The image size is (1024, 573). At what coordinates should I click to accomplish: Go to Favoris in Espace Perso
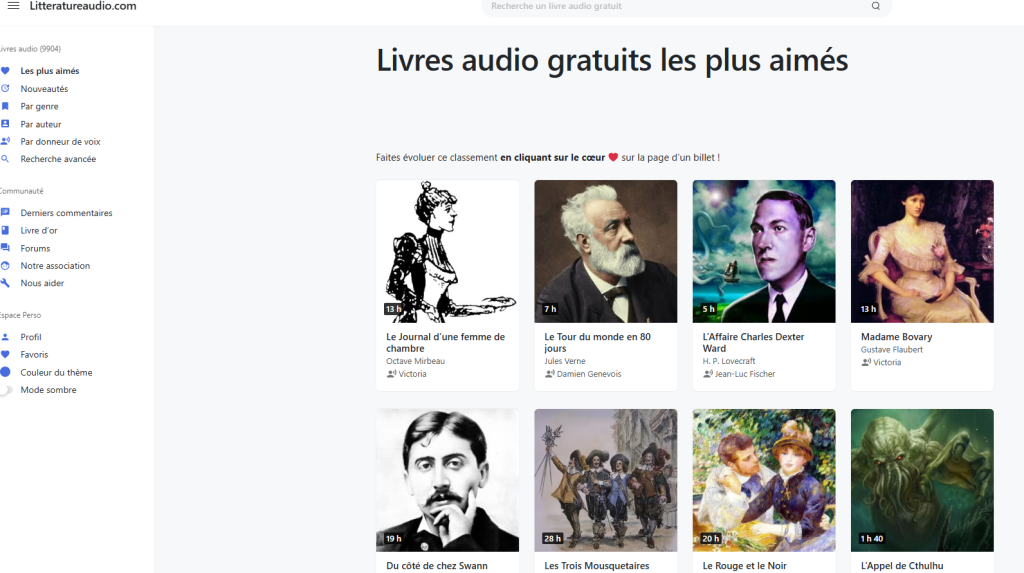click(34, 355)
